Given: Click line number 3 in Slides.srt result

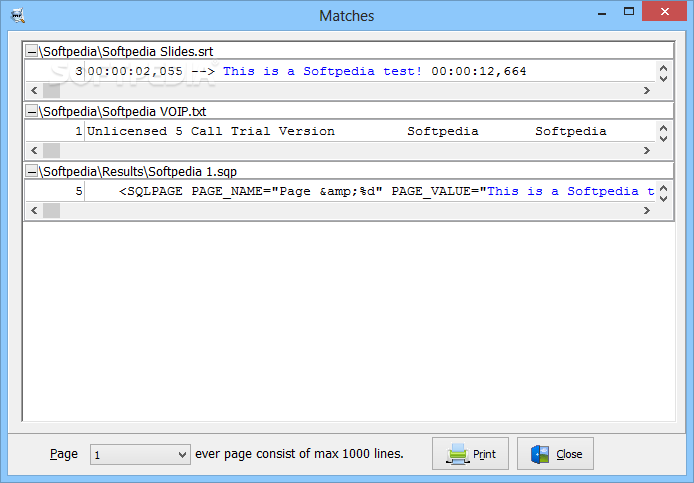Looking at the screenshot, I should tap(79, 71).
